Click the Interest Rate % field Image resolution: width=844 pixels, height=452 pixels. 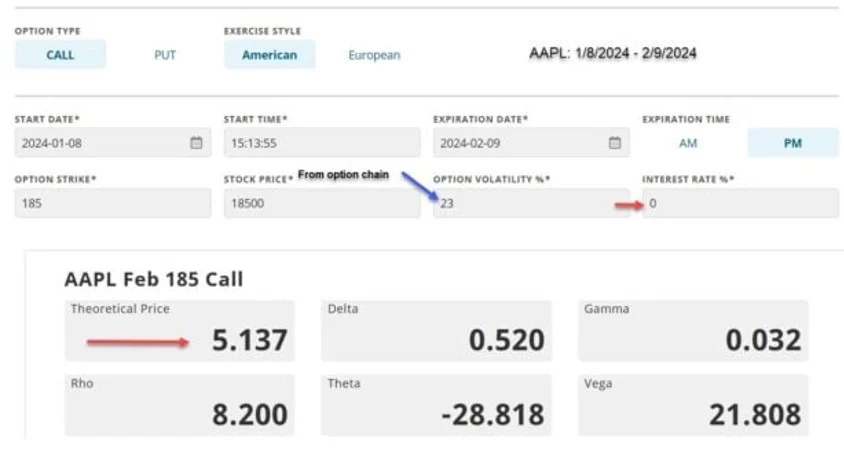[x=740, y=203]
